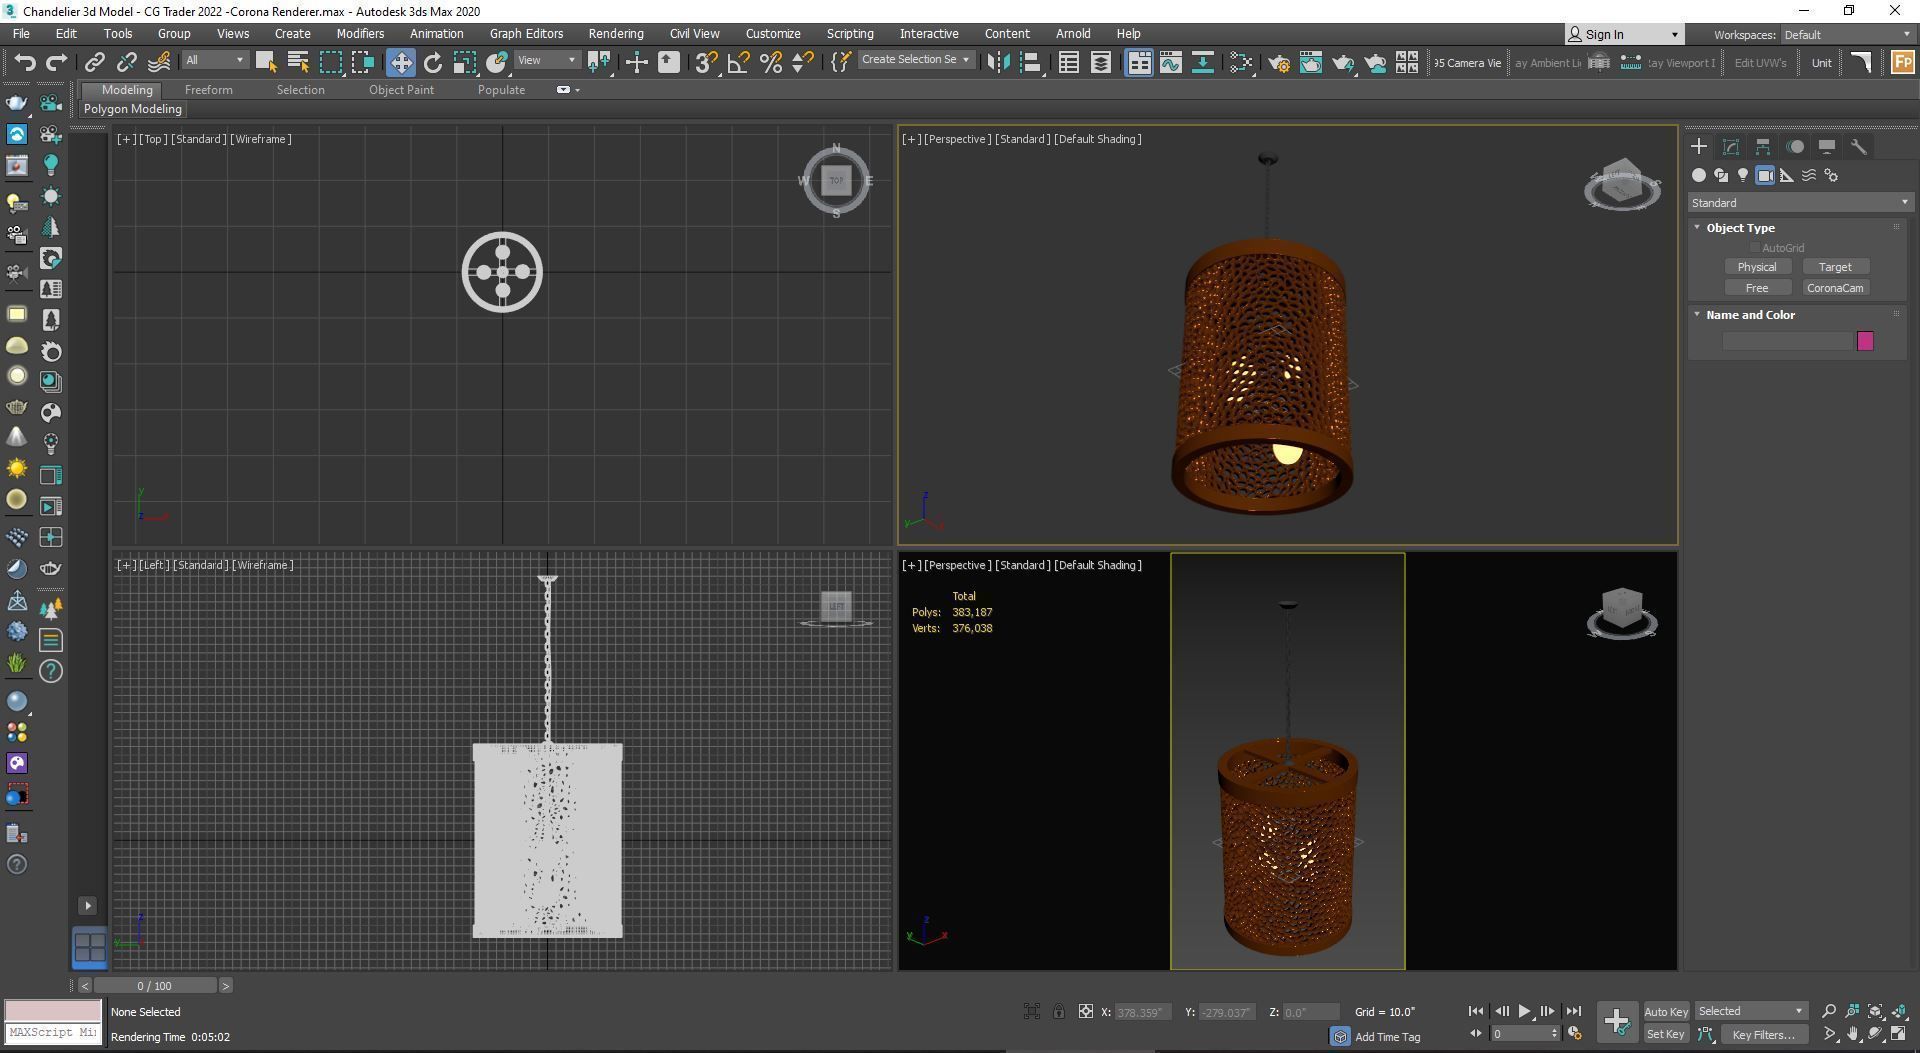The height and width of the screenshot is (1053, 1920).
Task: Open the Utilities command panel tab
Action: click(x=1859, y=147)
